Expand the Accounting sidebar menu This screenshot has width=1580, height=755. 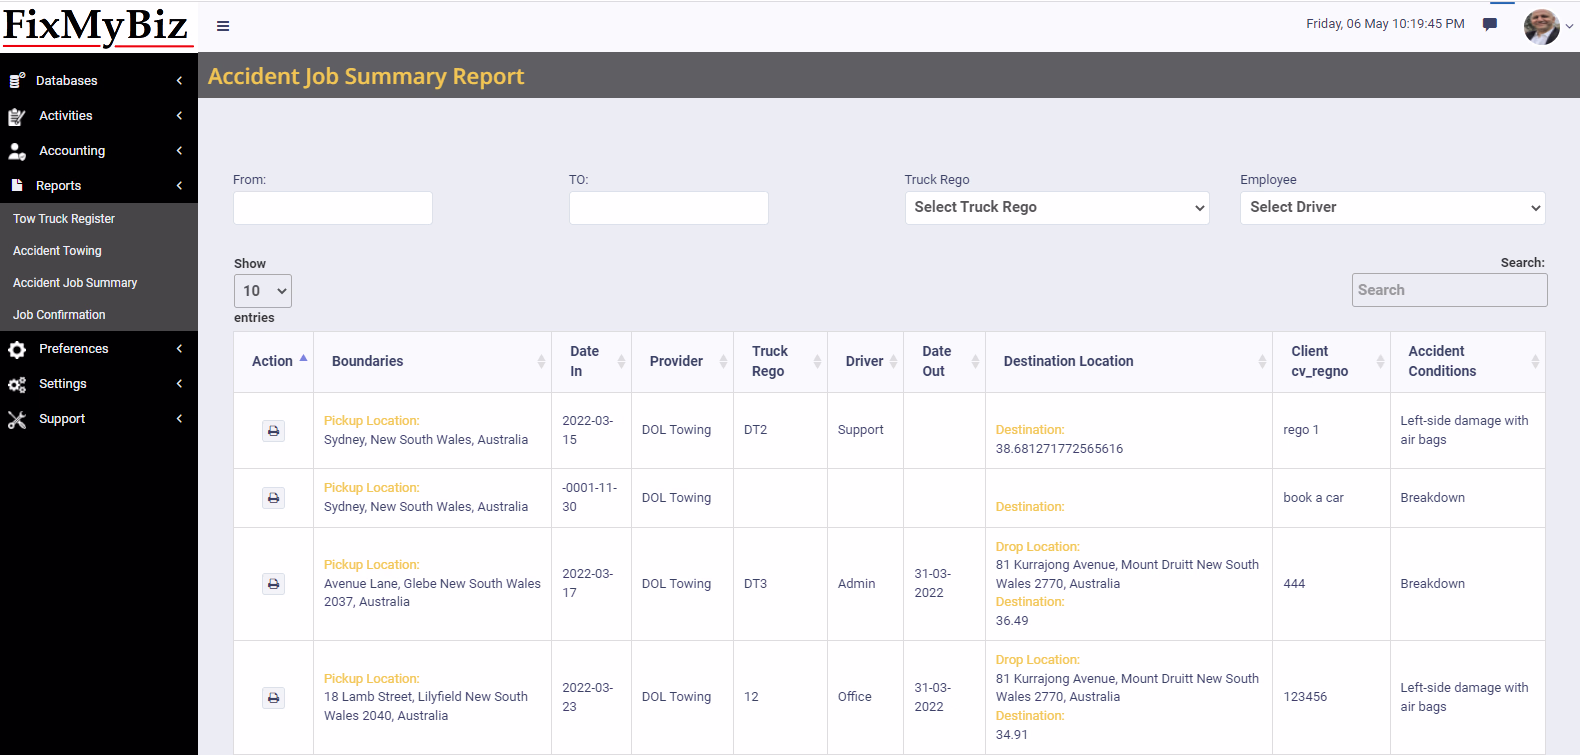[72, 151]
